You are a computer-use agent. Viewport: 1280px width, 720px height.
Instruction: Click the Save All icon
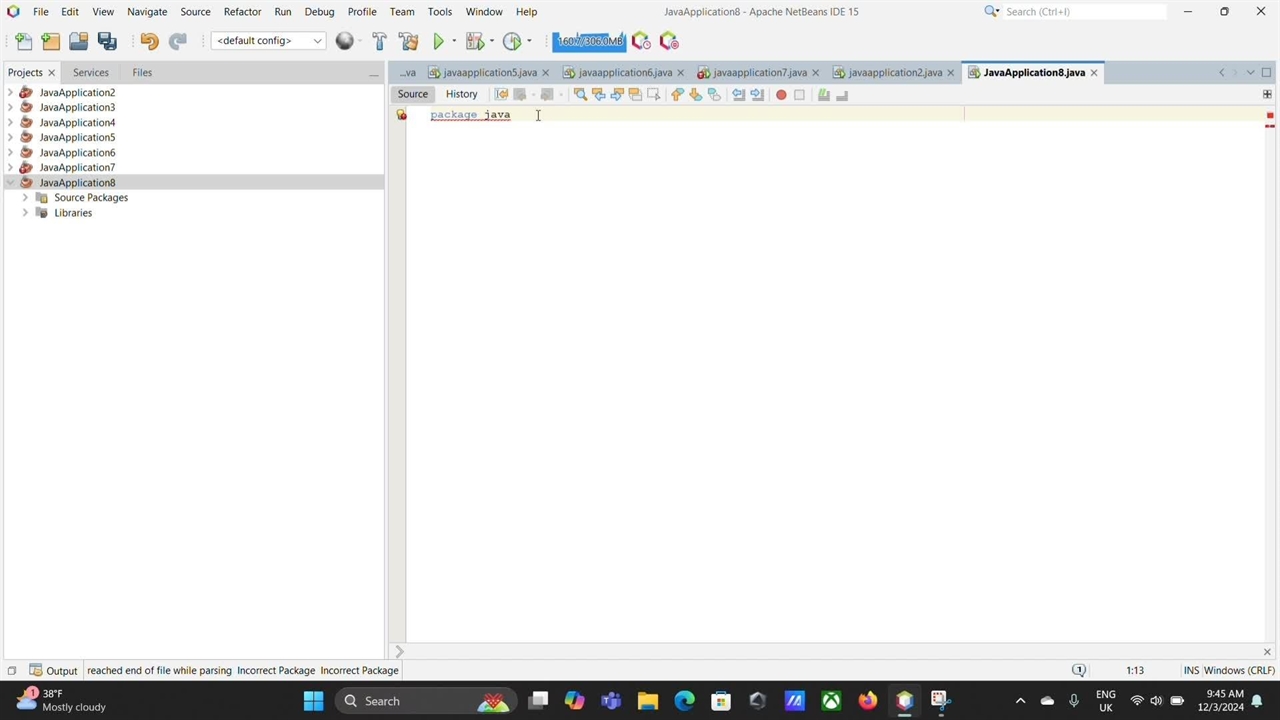pyautogui.click(x=107, y=41)
